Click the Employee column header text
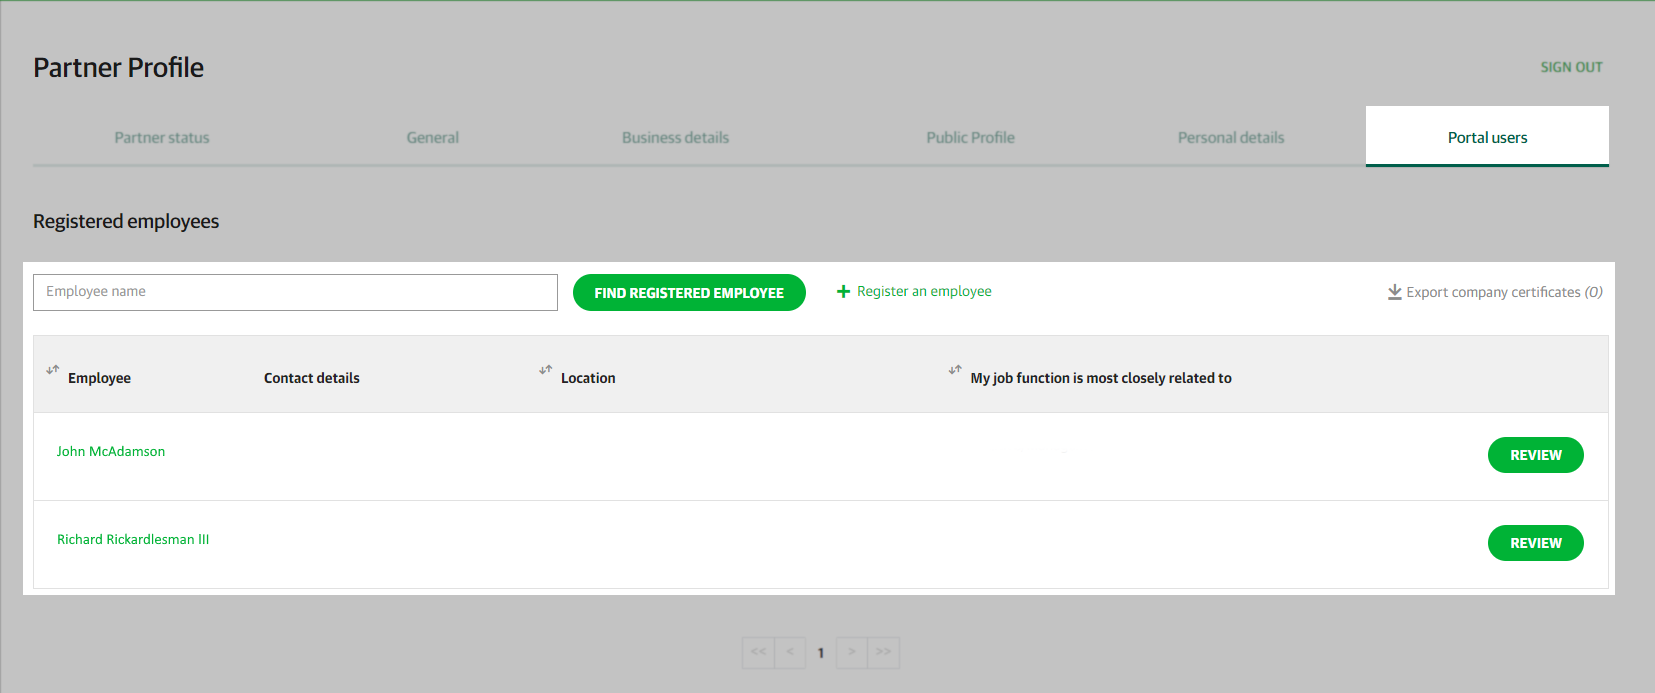Screen dimensions: 1655x693 (x=99, y=378)
